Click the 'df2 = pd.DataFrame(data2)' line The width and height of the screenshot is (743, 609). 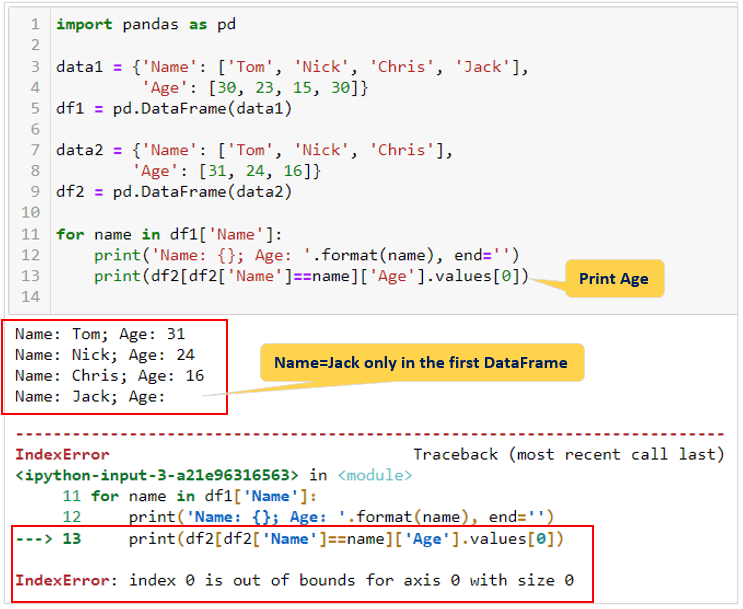[173, 192]
